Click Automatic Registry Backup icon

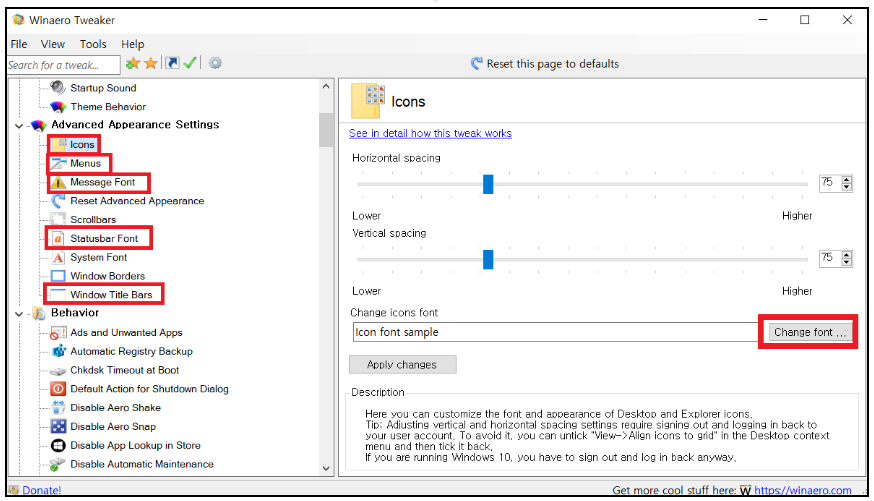58,351
